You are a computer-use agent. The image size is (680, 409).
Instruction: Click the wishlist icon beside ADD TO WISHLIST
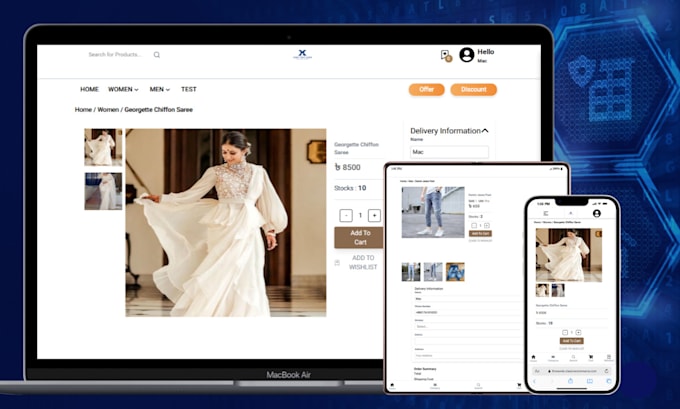pos(337,263)
